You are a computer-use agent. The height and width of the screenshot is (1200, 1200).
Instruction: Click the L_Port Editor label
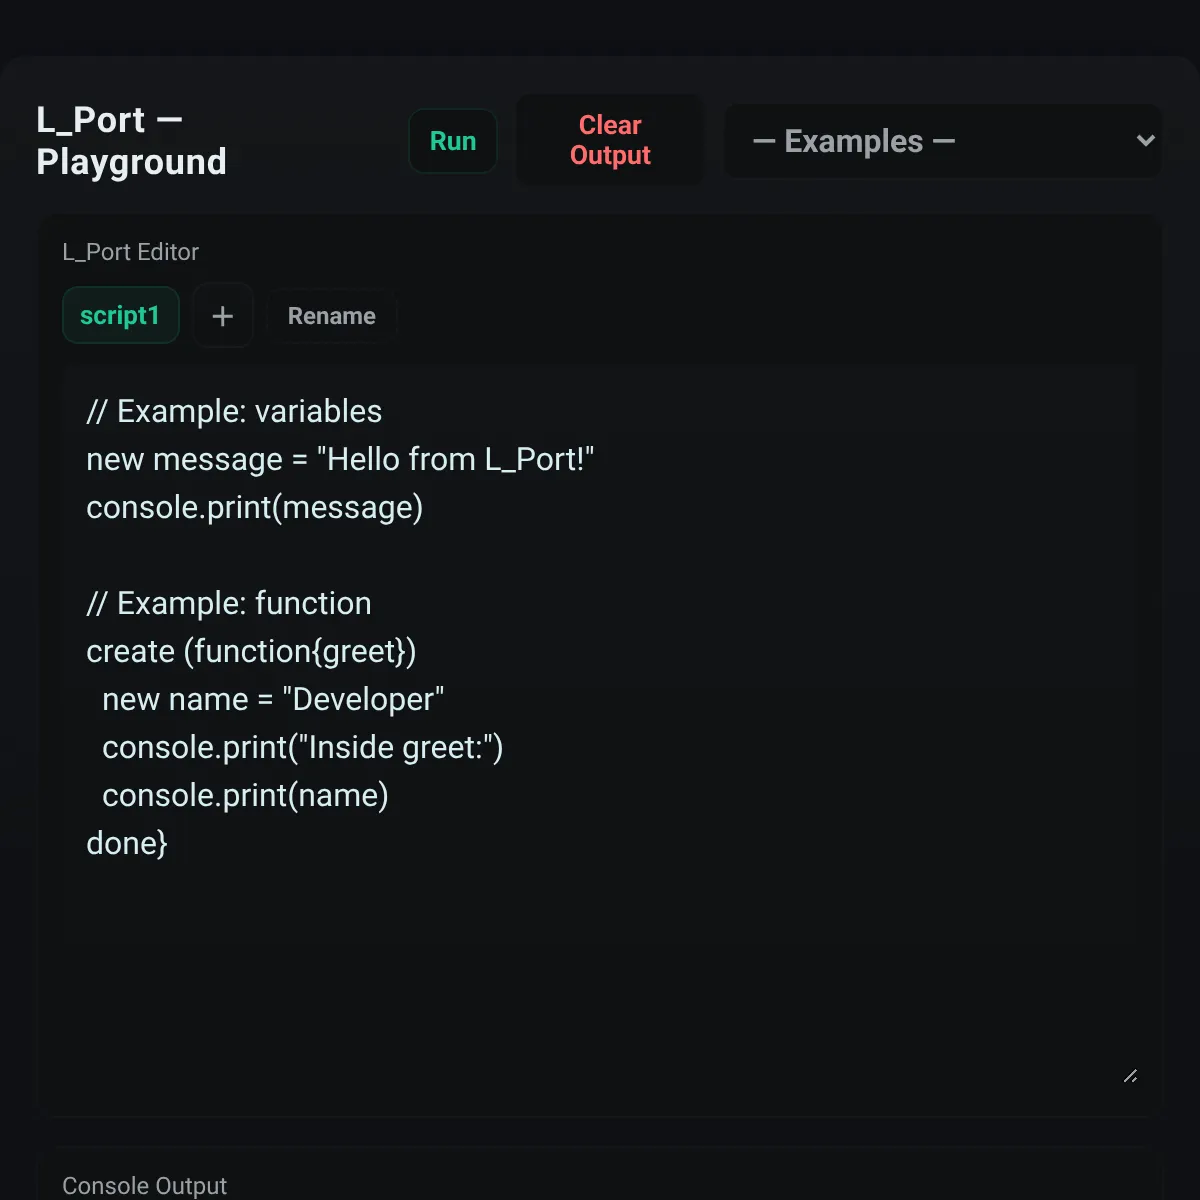[x=131, y=252]
